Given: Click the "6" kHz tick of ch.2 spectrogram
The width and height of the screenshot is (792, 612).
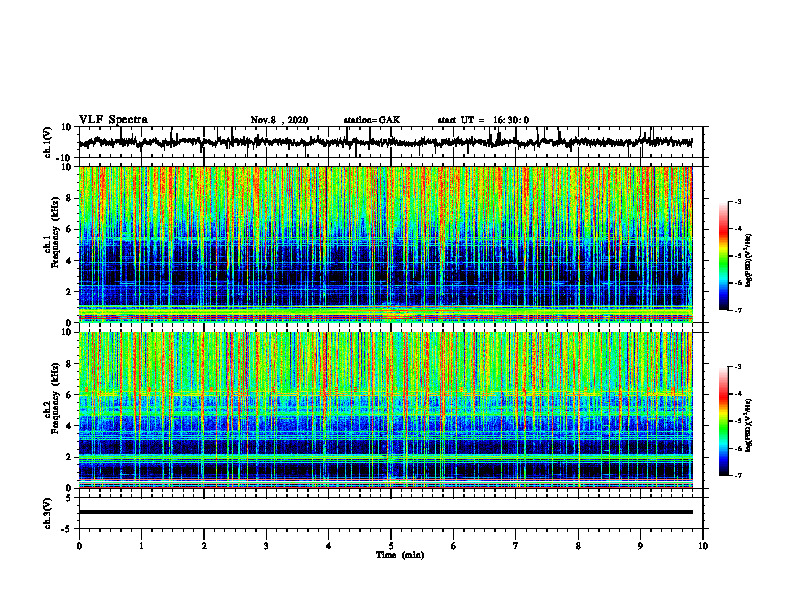Looking at the screenshot, I should pyautogui.click(x=70, y=395).
